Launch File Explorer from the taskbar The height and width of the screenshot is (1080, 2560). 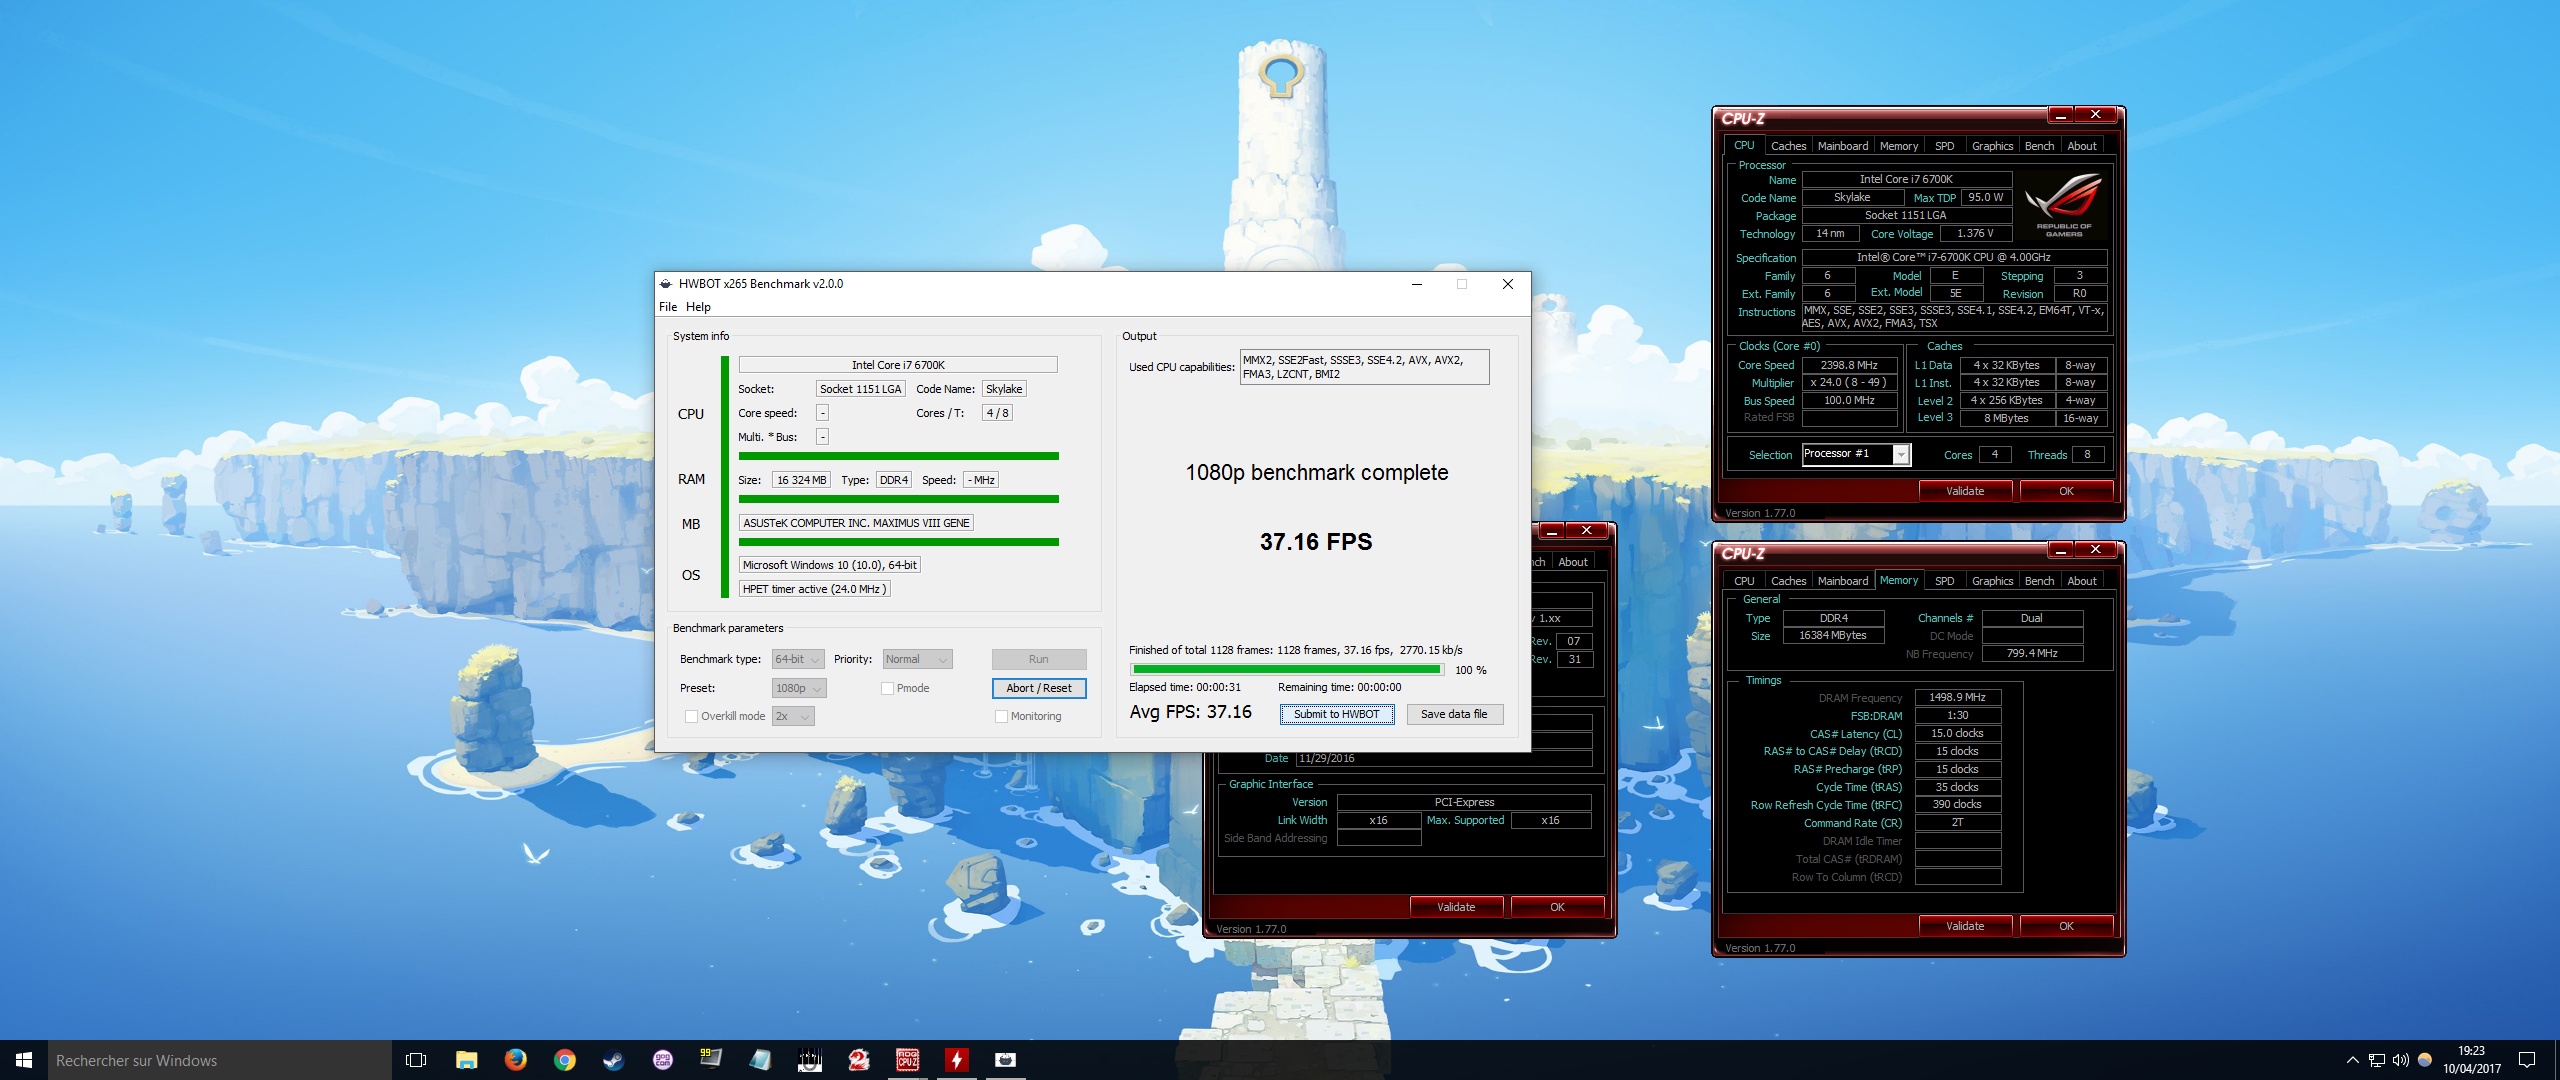click(466, 1060)
